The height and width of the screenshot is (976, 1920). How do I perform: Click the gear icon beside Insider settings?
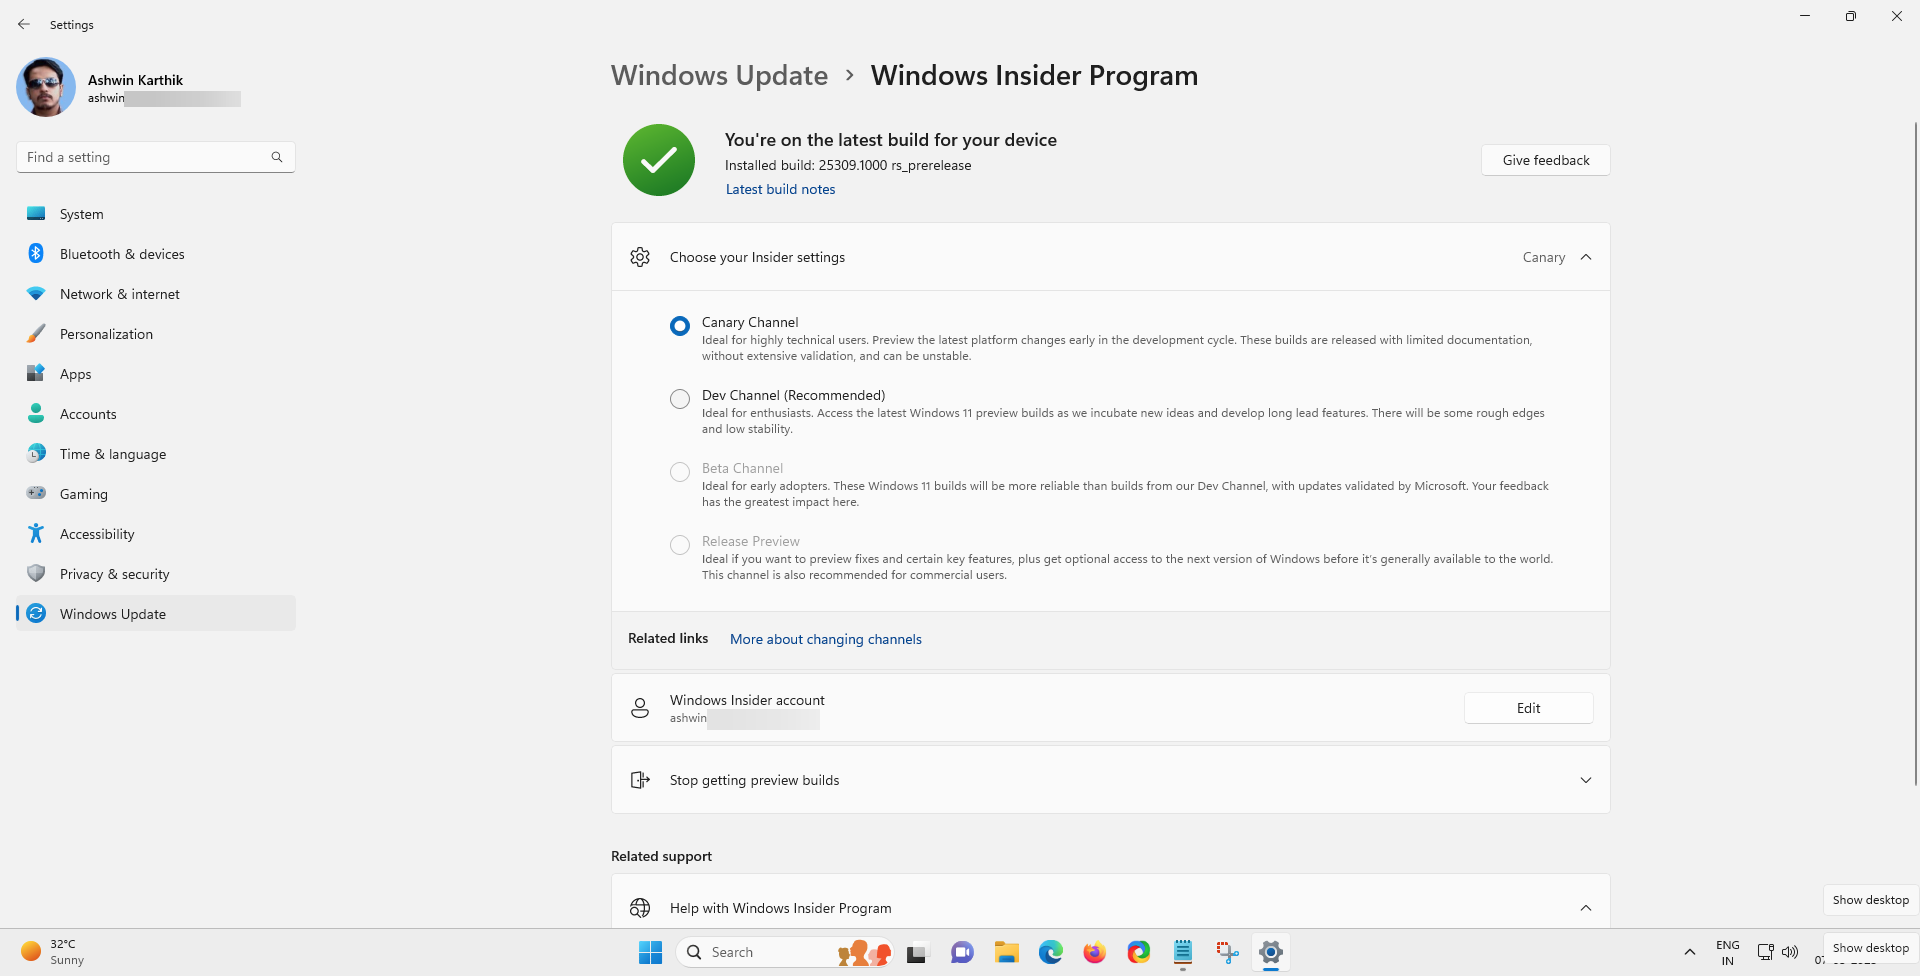point(640,257)
